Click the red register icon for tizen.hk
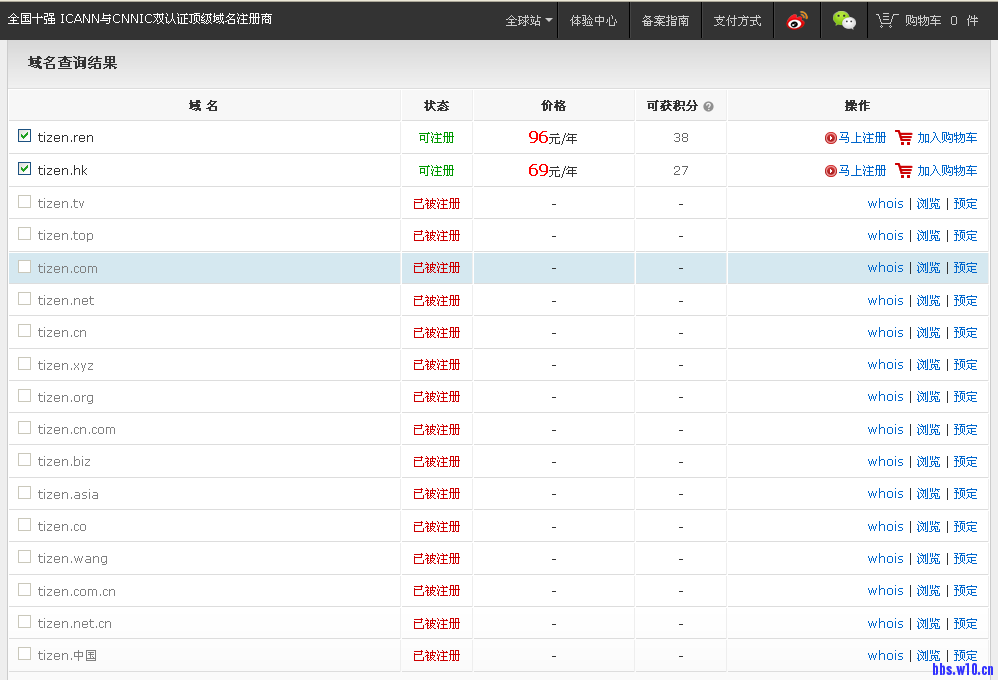 tap(830, 171)
